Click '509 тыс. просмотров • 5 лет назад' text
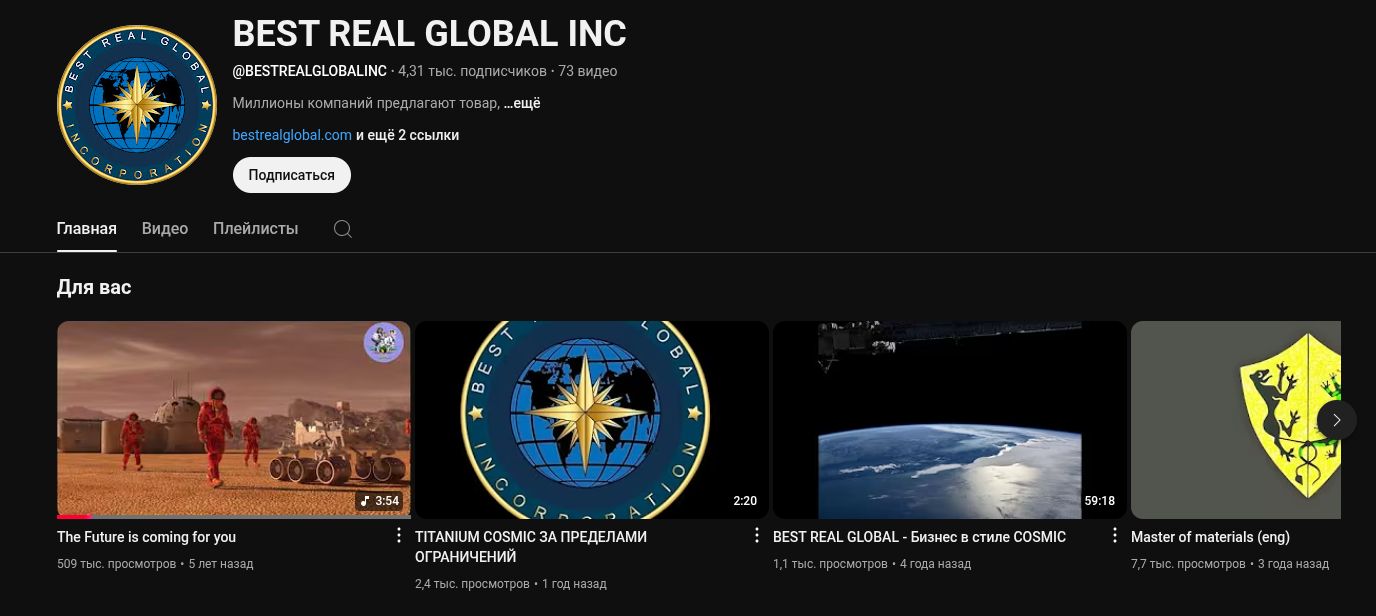This screenshot has width=1376, height=616. (155, 564)
